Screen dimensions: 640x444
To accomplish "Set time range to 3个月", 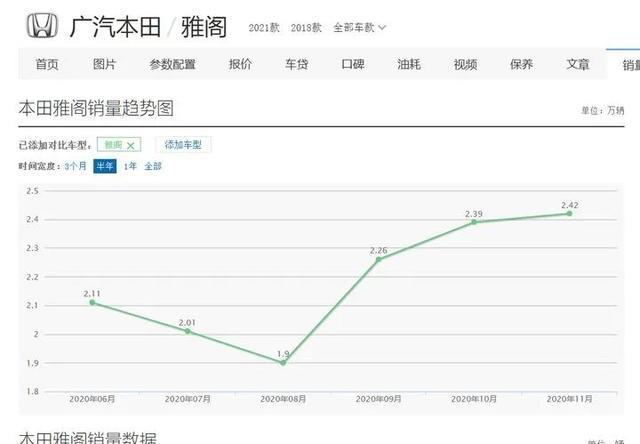I will coord(76,166).
